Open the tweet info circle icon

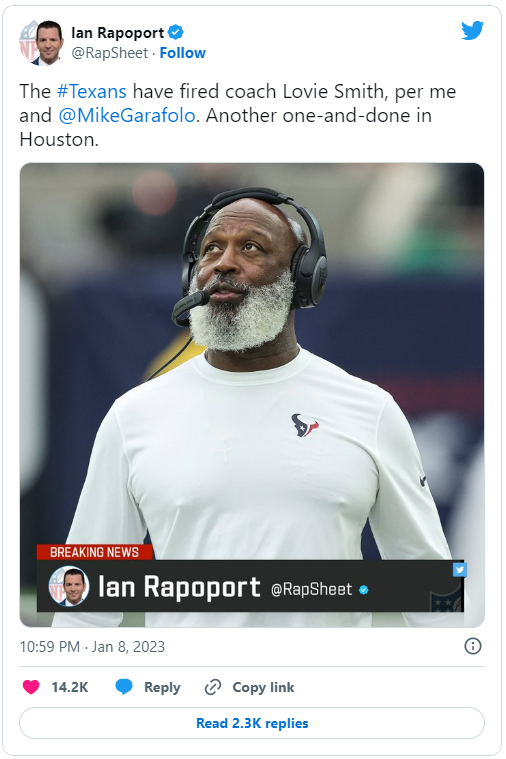(473, 646)
